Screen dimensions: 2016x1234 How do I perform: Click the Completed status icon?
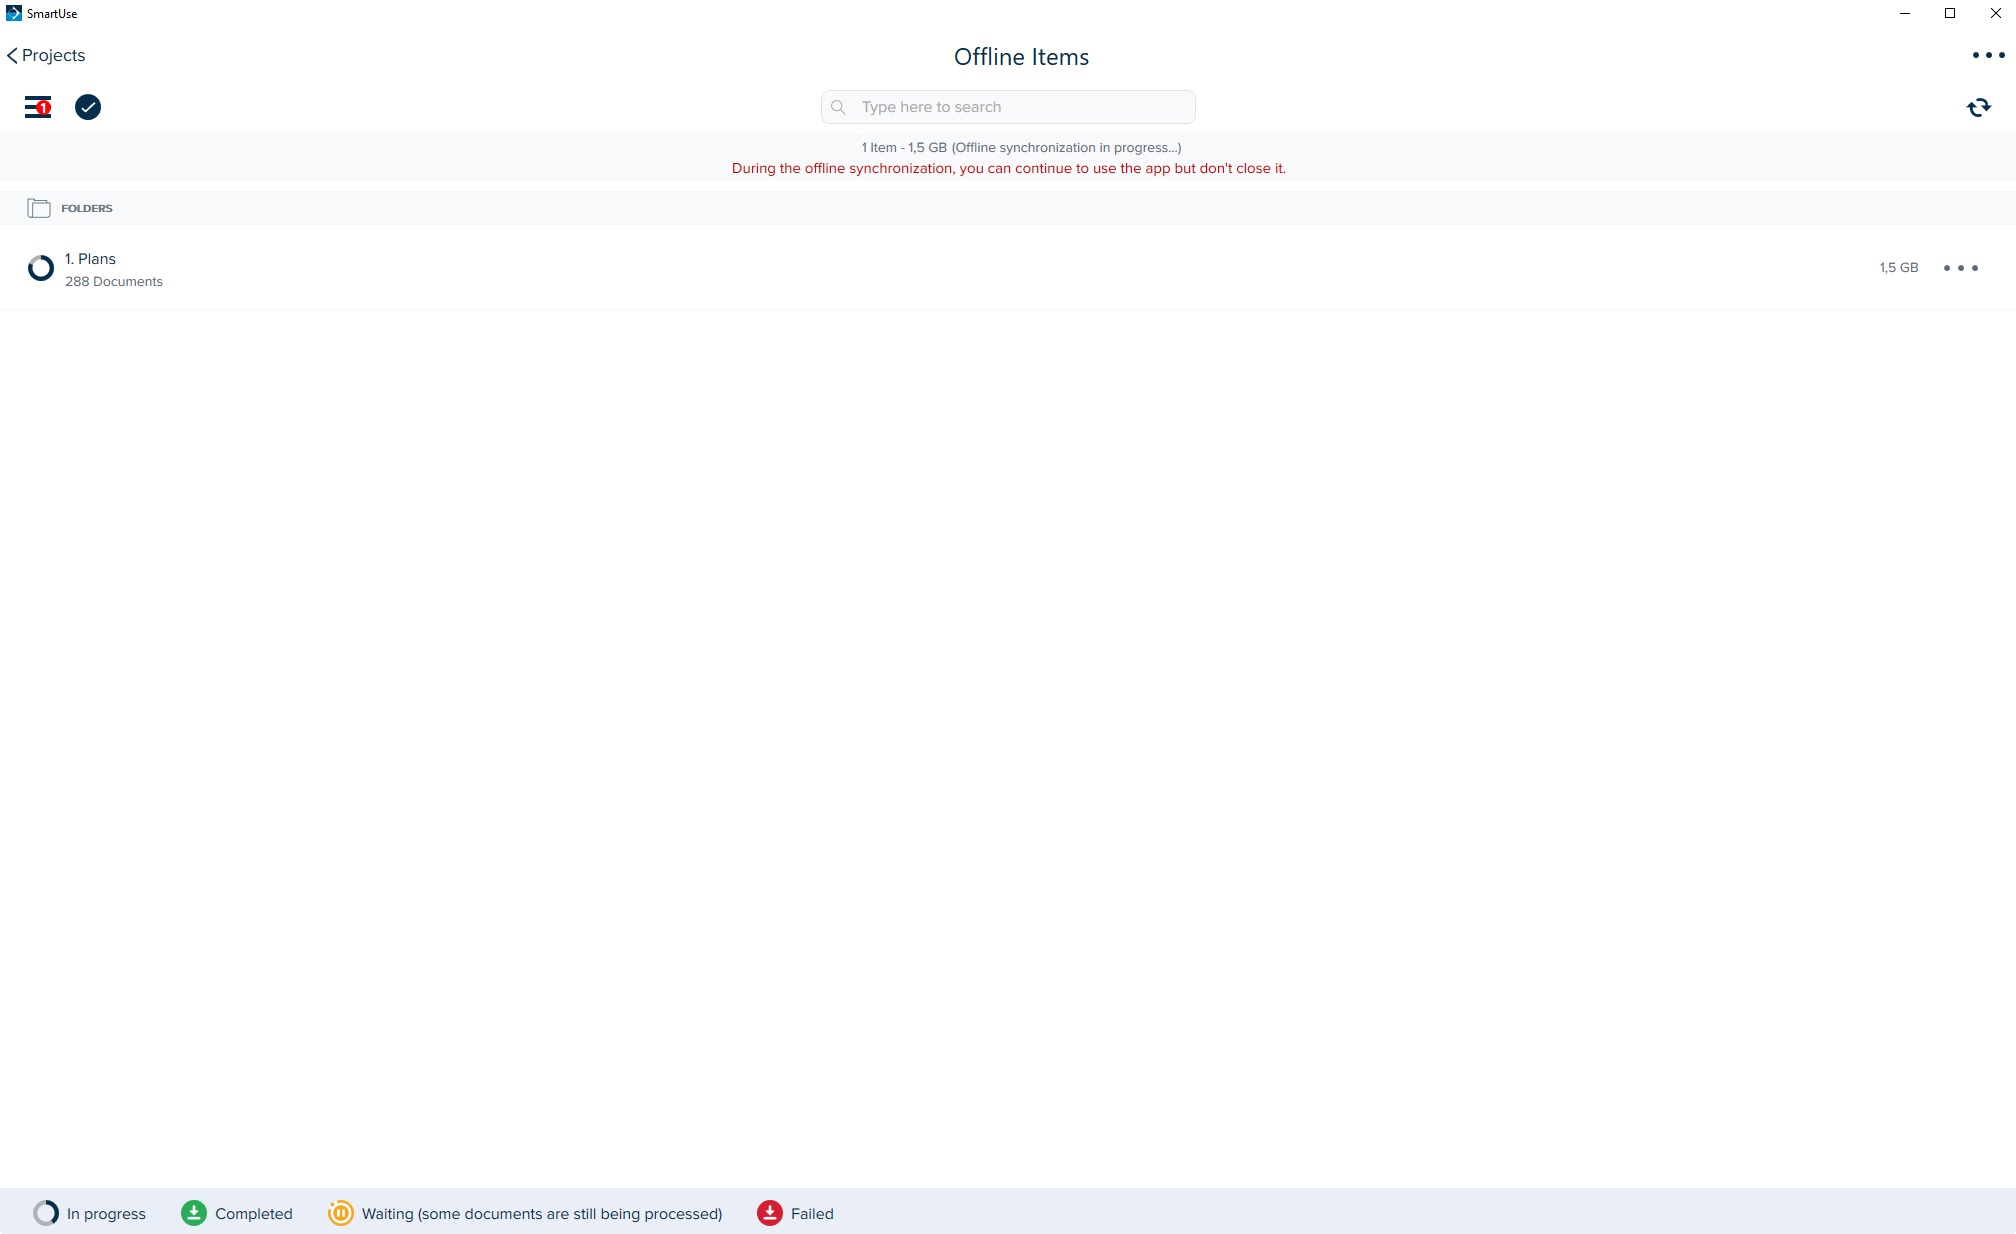point(192,1214)
